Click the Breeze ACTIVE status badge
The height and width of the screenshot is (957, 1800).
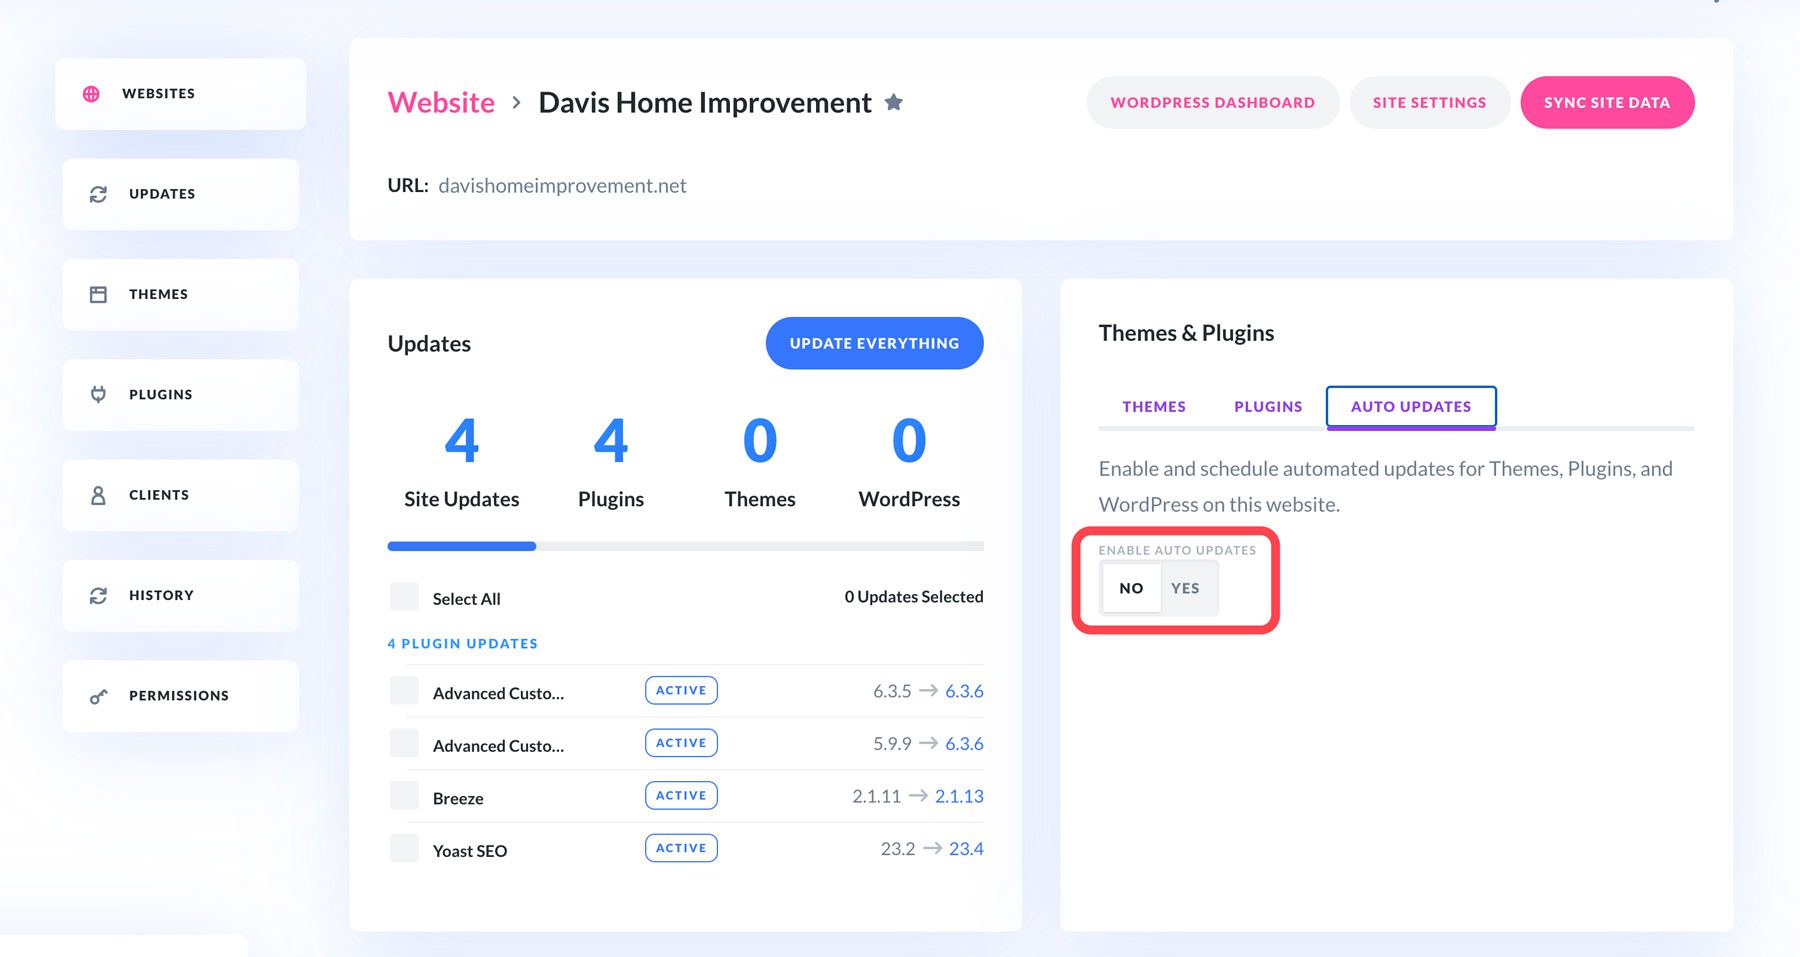click(681, 795)
